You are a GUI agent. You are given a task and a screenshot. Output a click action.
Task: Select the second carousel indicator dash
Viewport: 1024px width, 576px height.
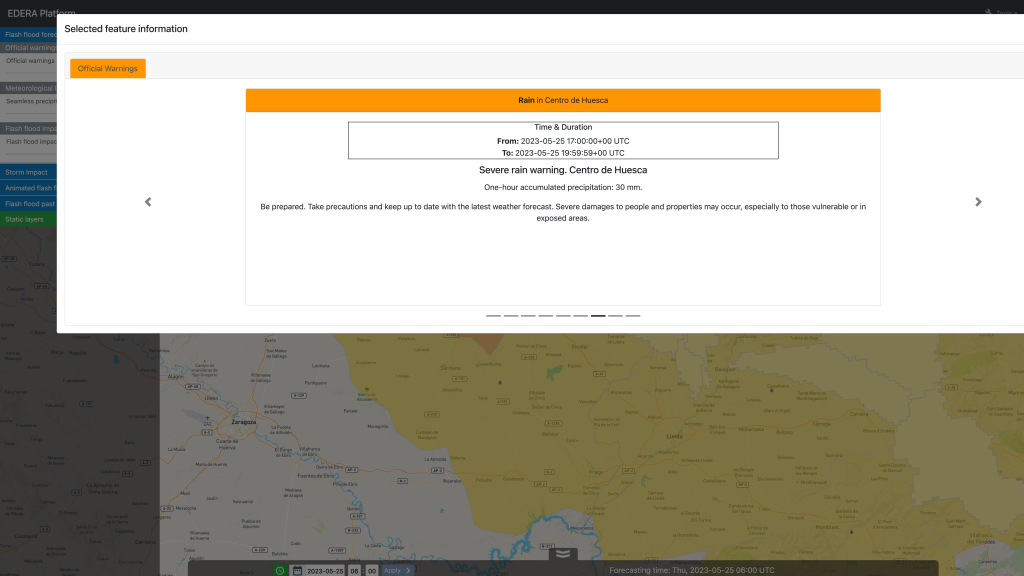pyautogui.click(x=511, y=315)
